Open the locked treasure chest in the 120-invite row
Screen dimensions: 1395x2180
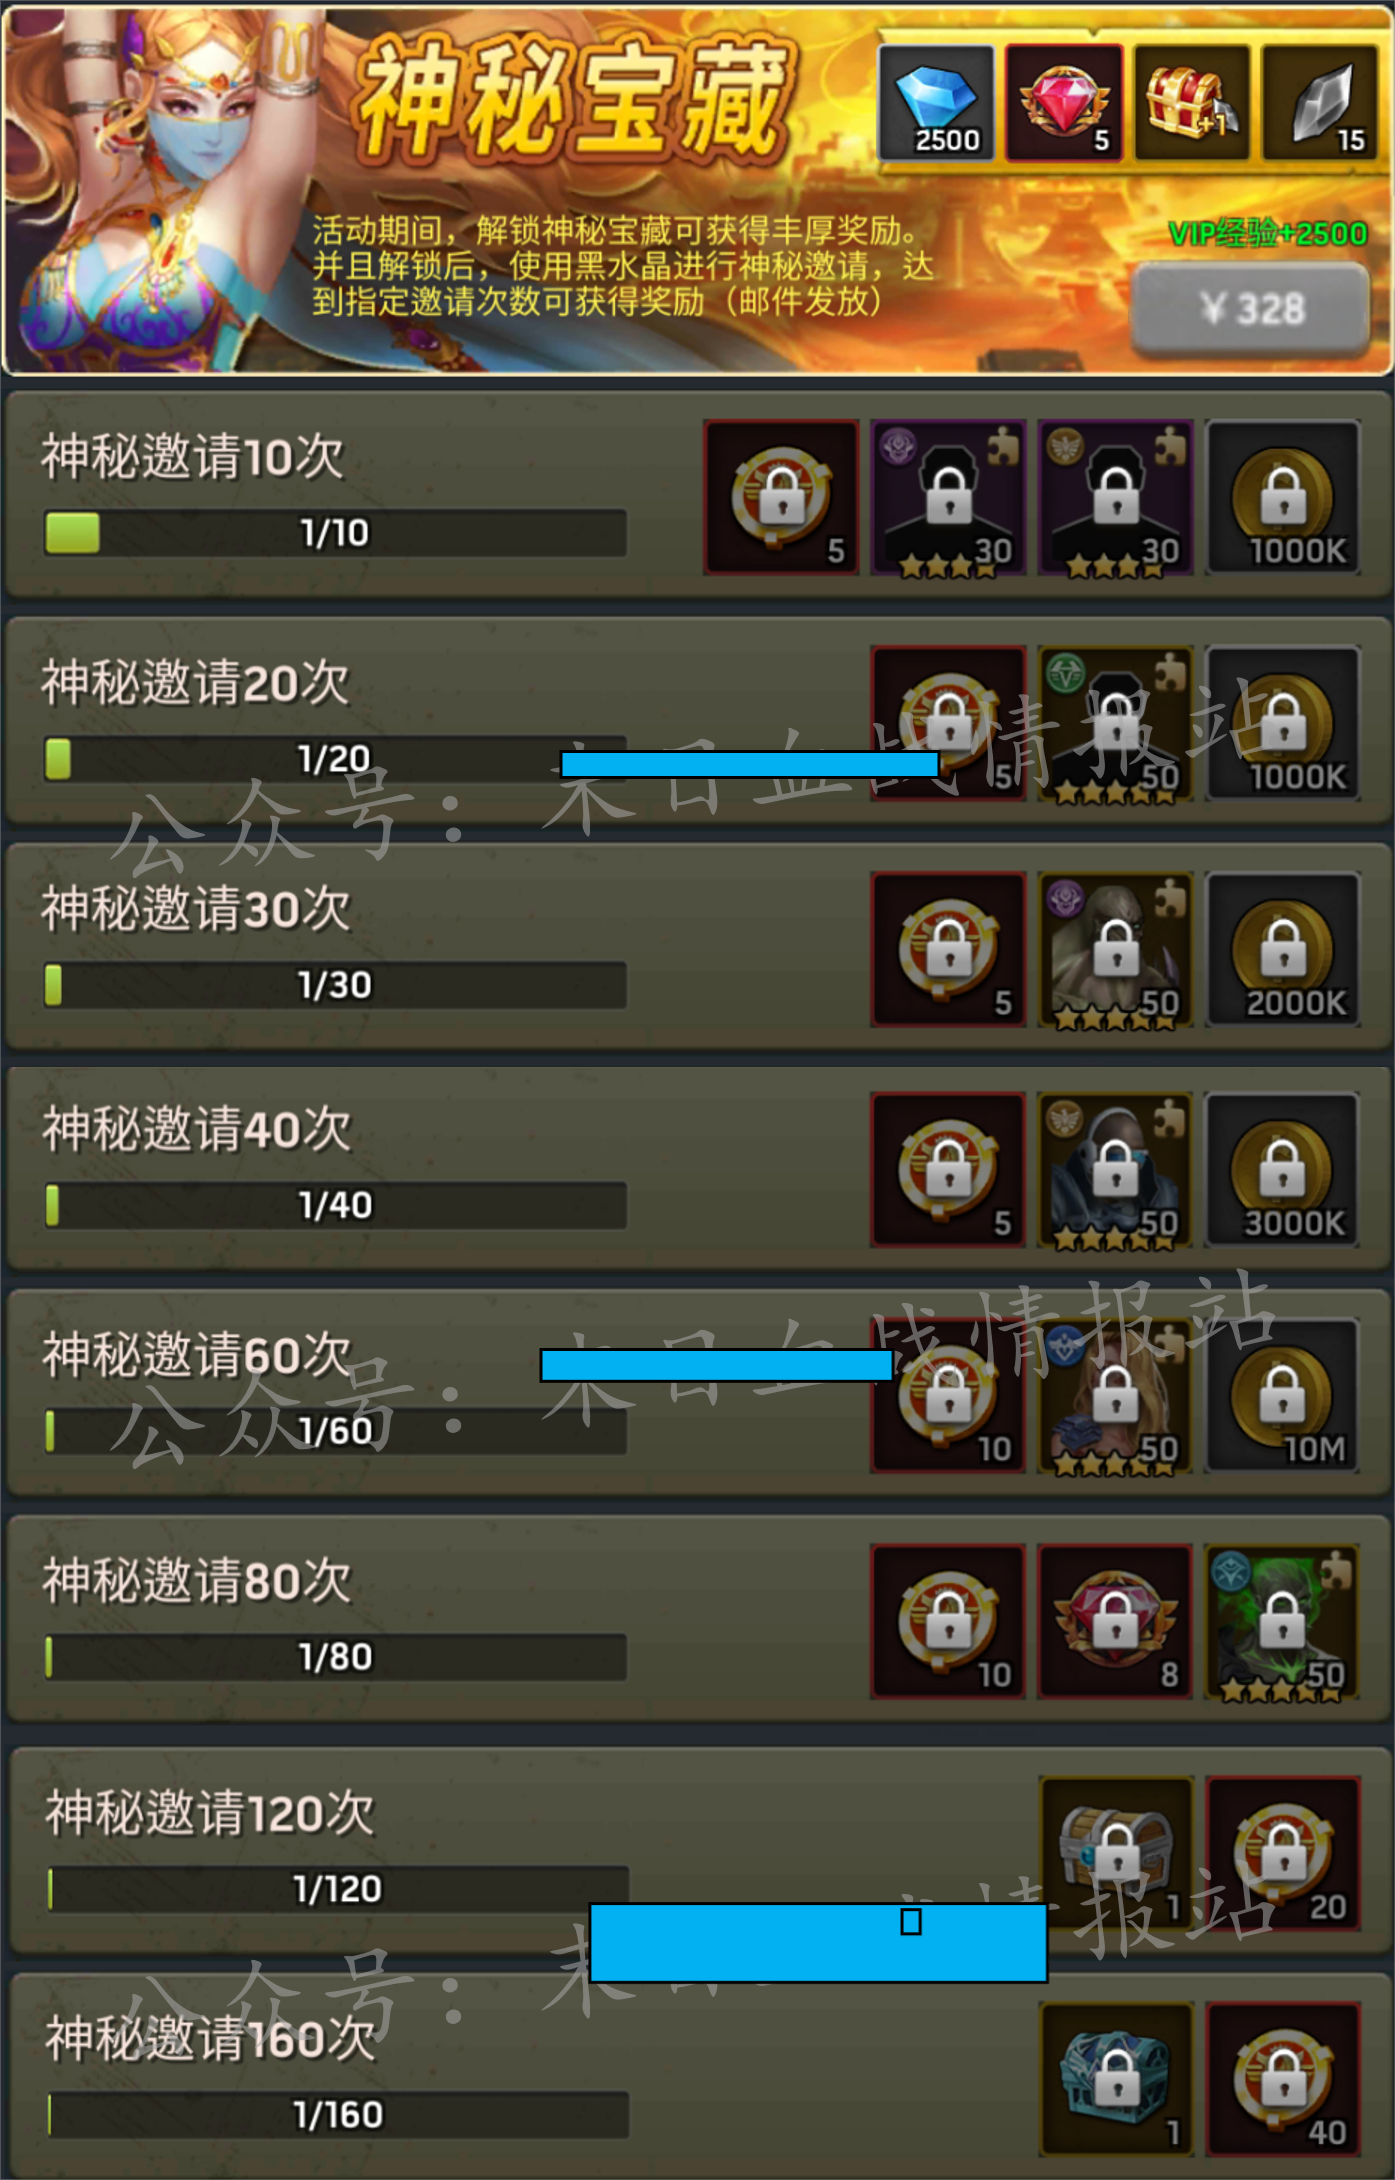[x=1117, y=1853]
